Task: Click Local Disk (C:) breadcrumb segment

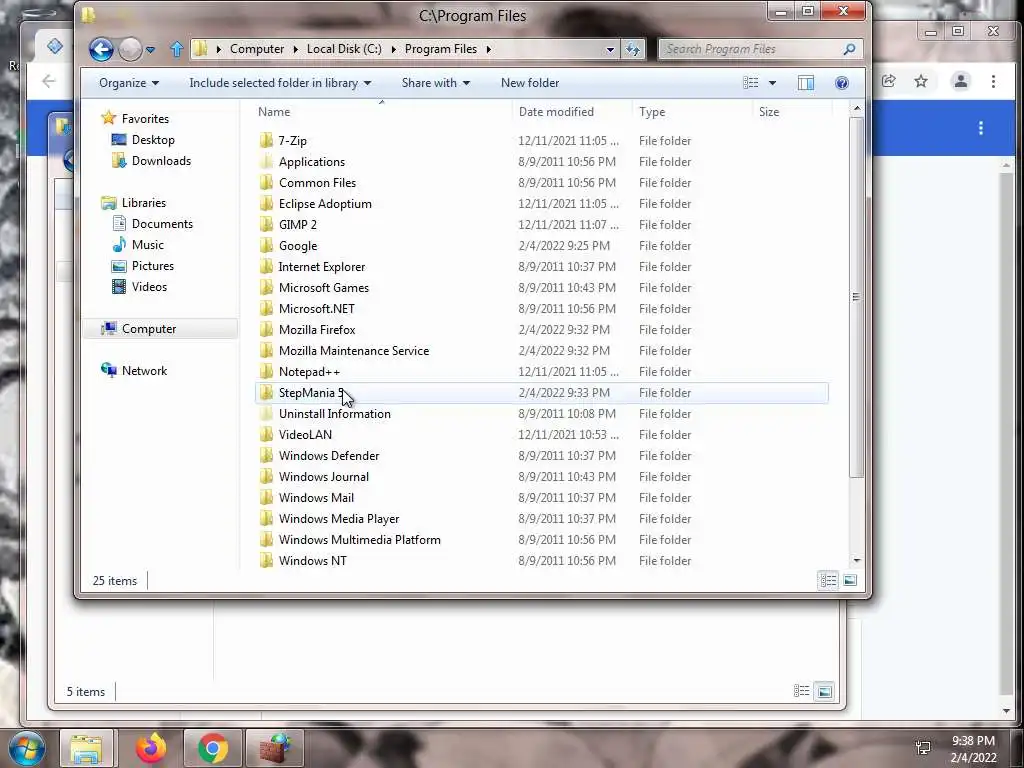Action: click(x=344, y=49)
